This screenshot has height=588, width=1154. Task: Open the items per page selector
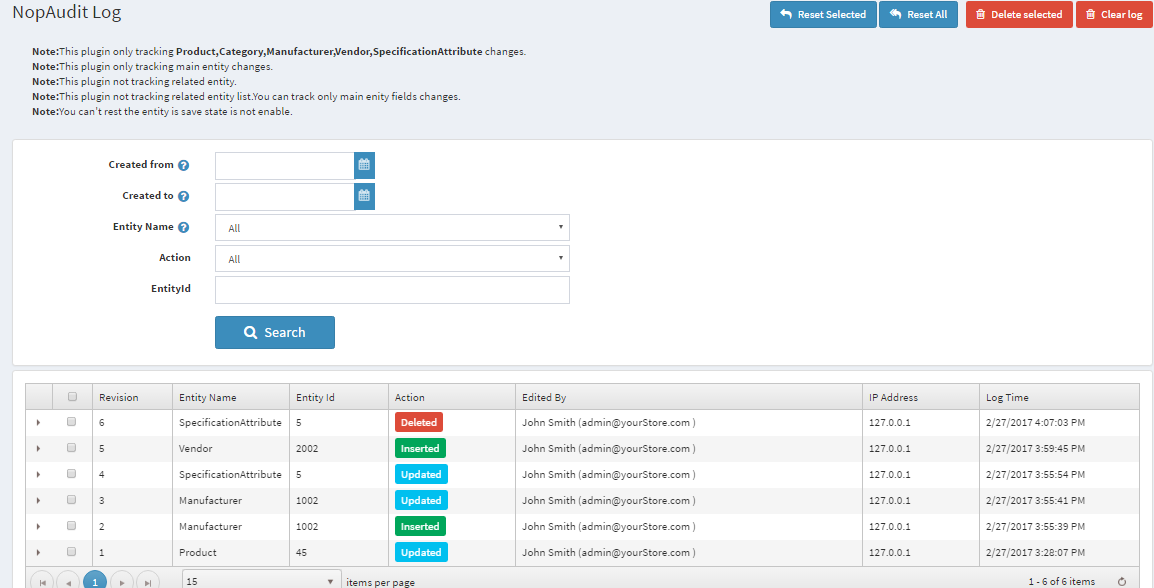[x=262, y=581]
